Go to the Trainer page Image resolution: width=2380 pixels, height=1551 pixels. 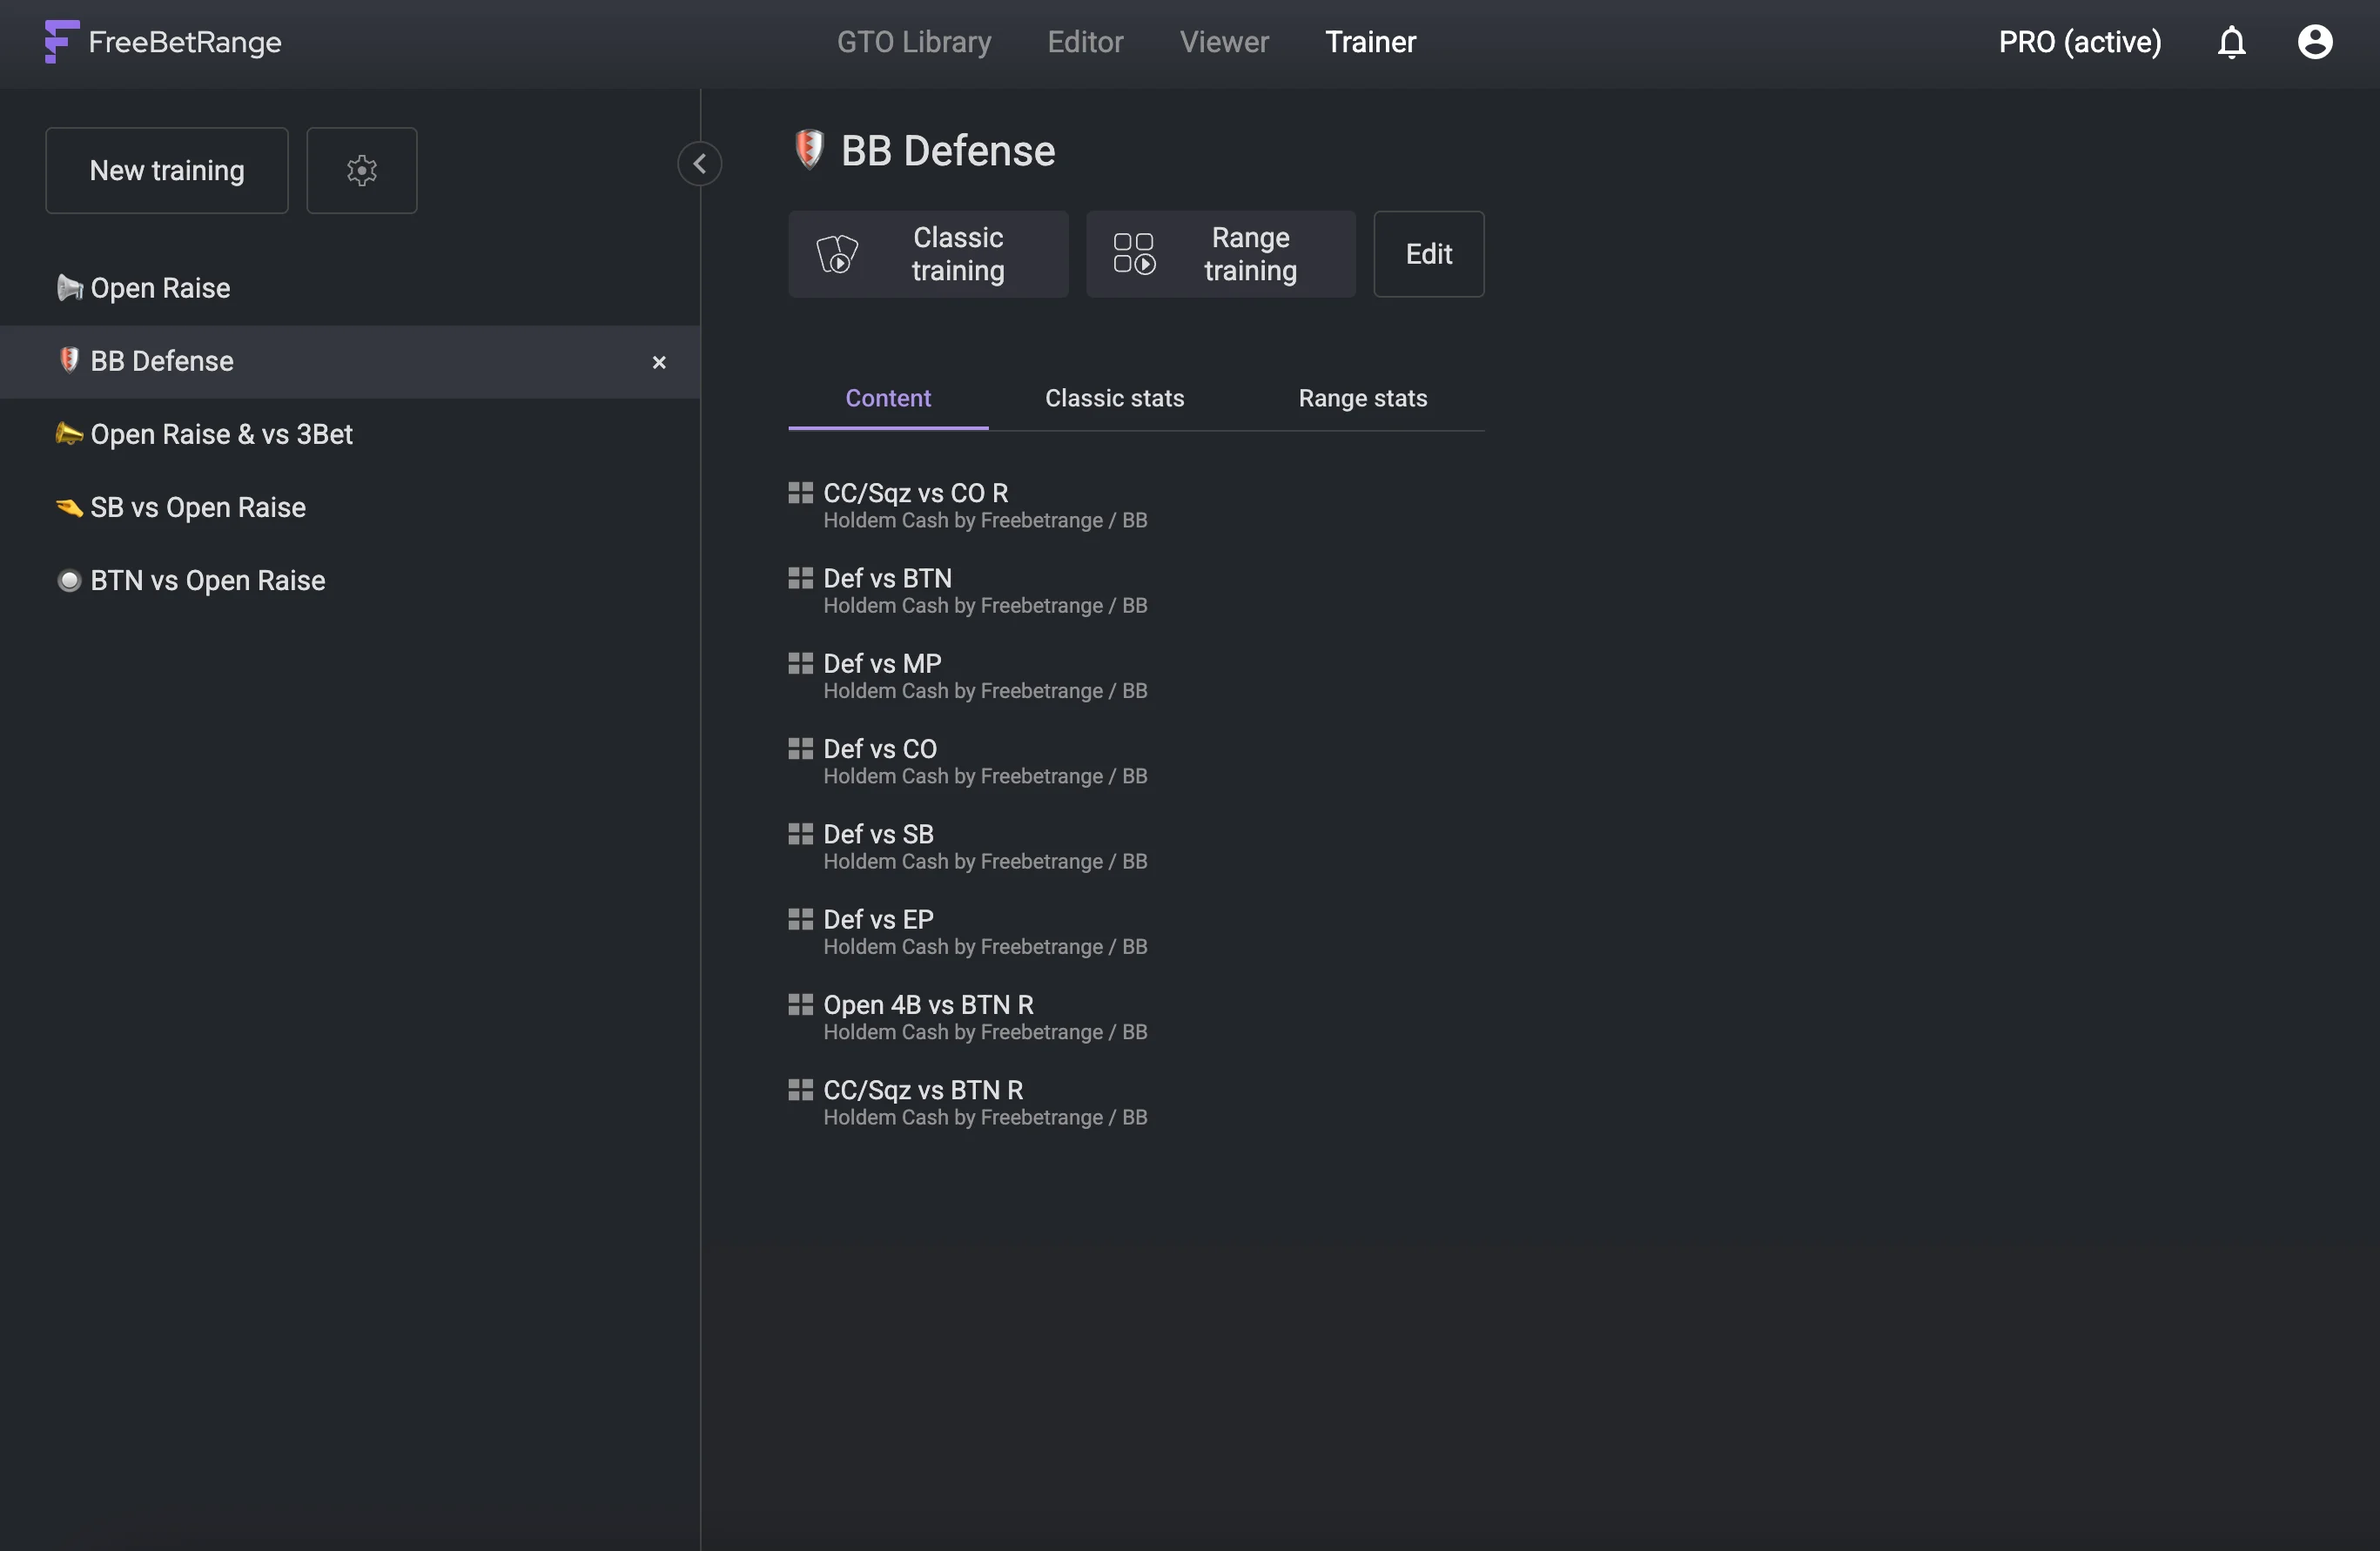tap(1370, 42)
